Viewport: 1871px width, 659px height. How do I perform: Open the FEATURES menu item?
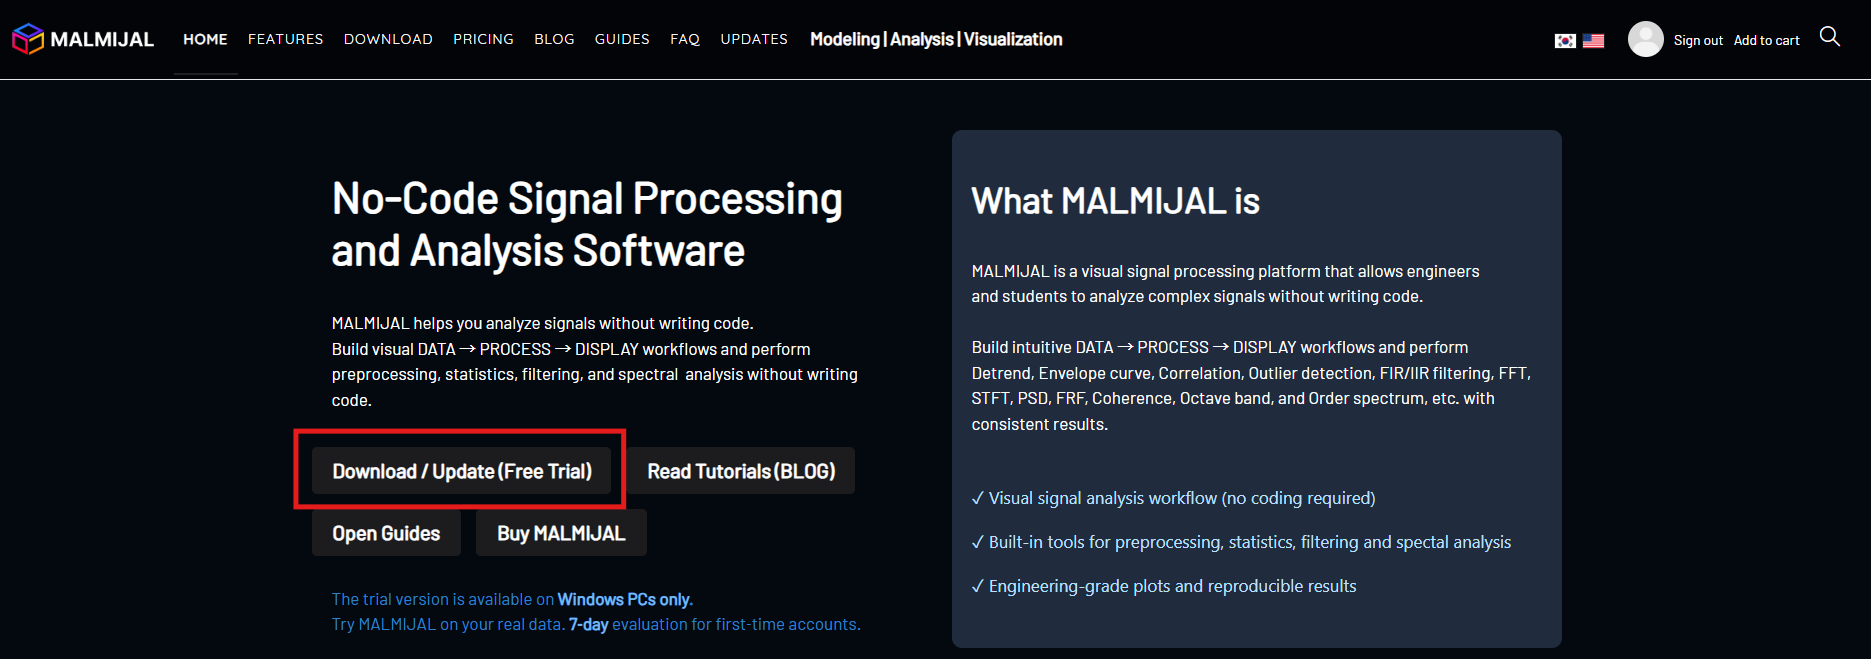coord(285,39)
